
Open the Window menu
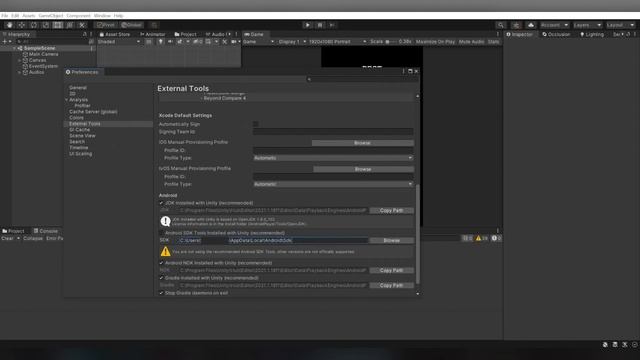point(102,16)
